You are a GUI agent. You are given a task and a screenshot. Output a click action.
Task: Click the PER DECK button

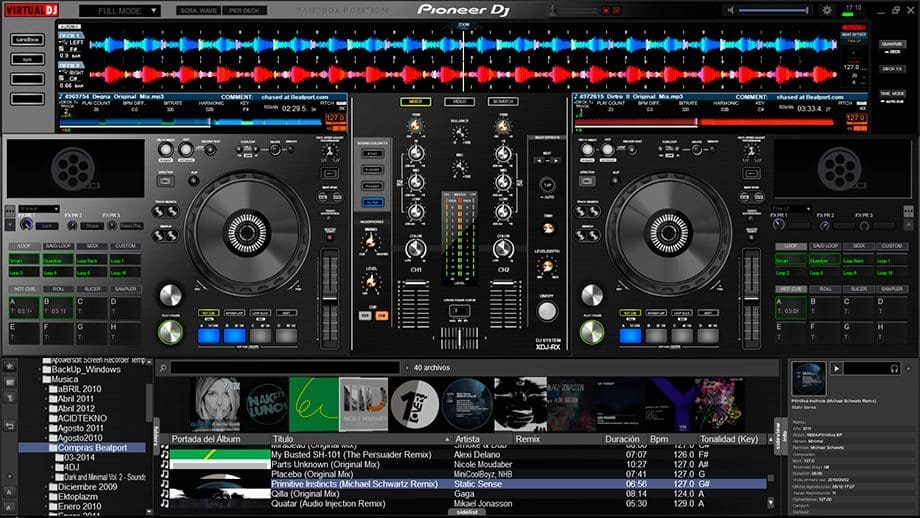tap(245, 11)
